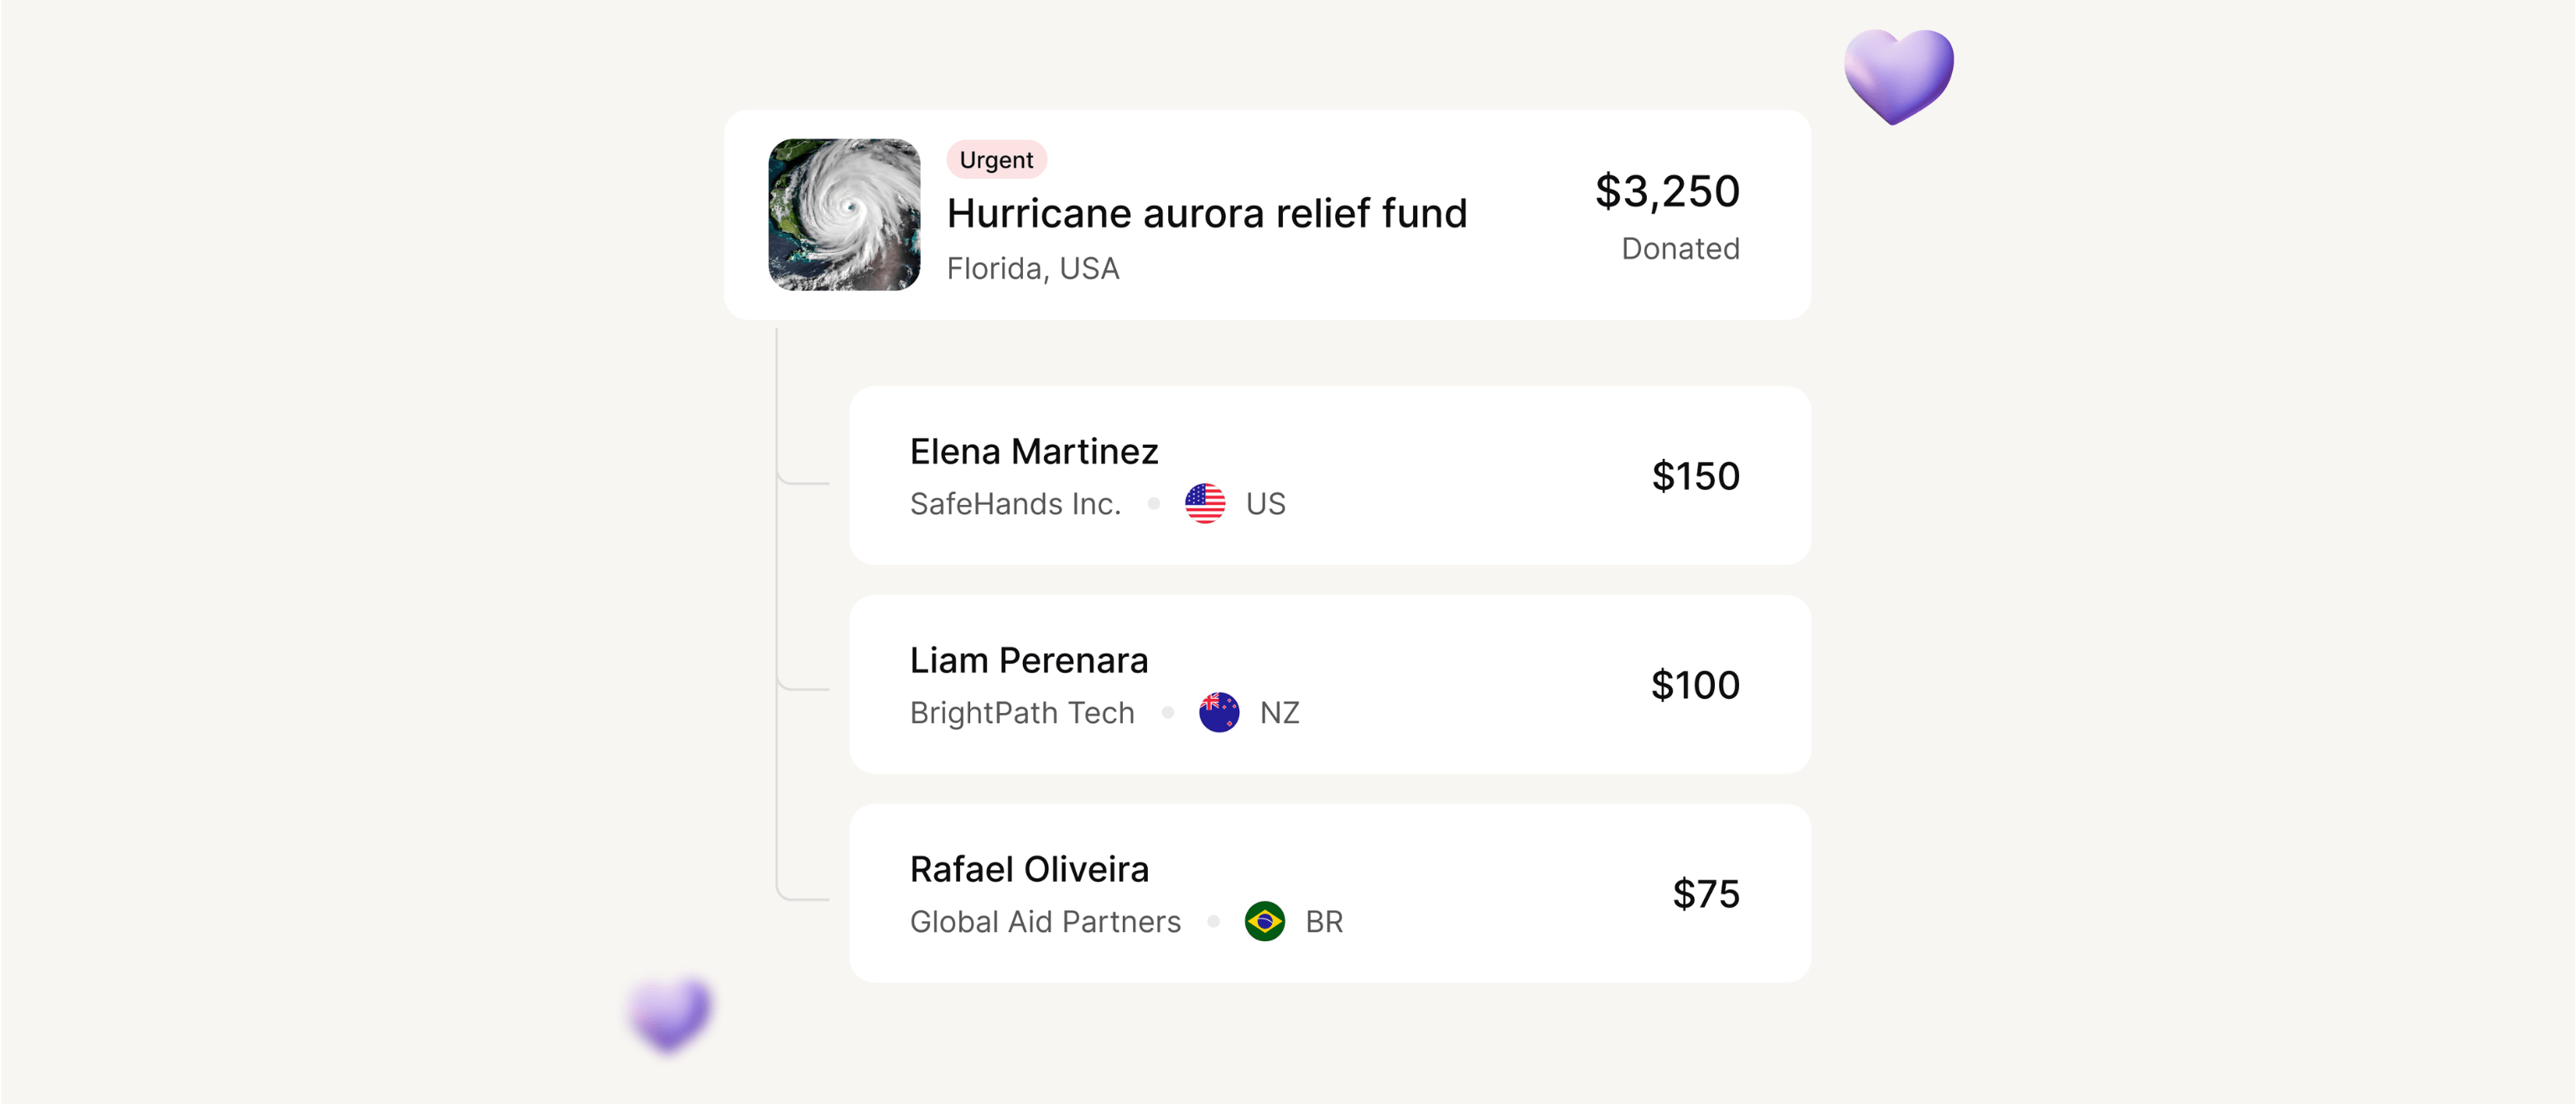The image size is (2576, 1104).
Task: Click the Donated label under total
Action: click(x=1679, y=249)
